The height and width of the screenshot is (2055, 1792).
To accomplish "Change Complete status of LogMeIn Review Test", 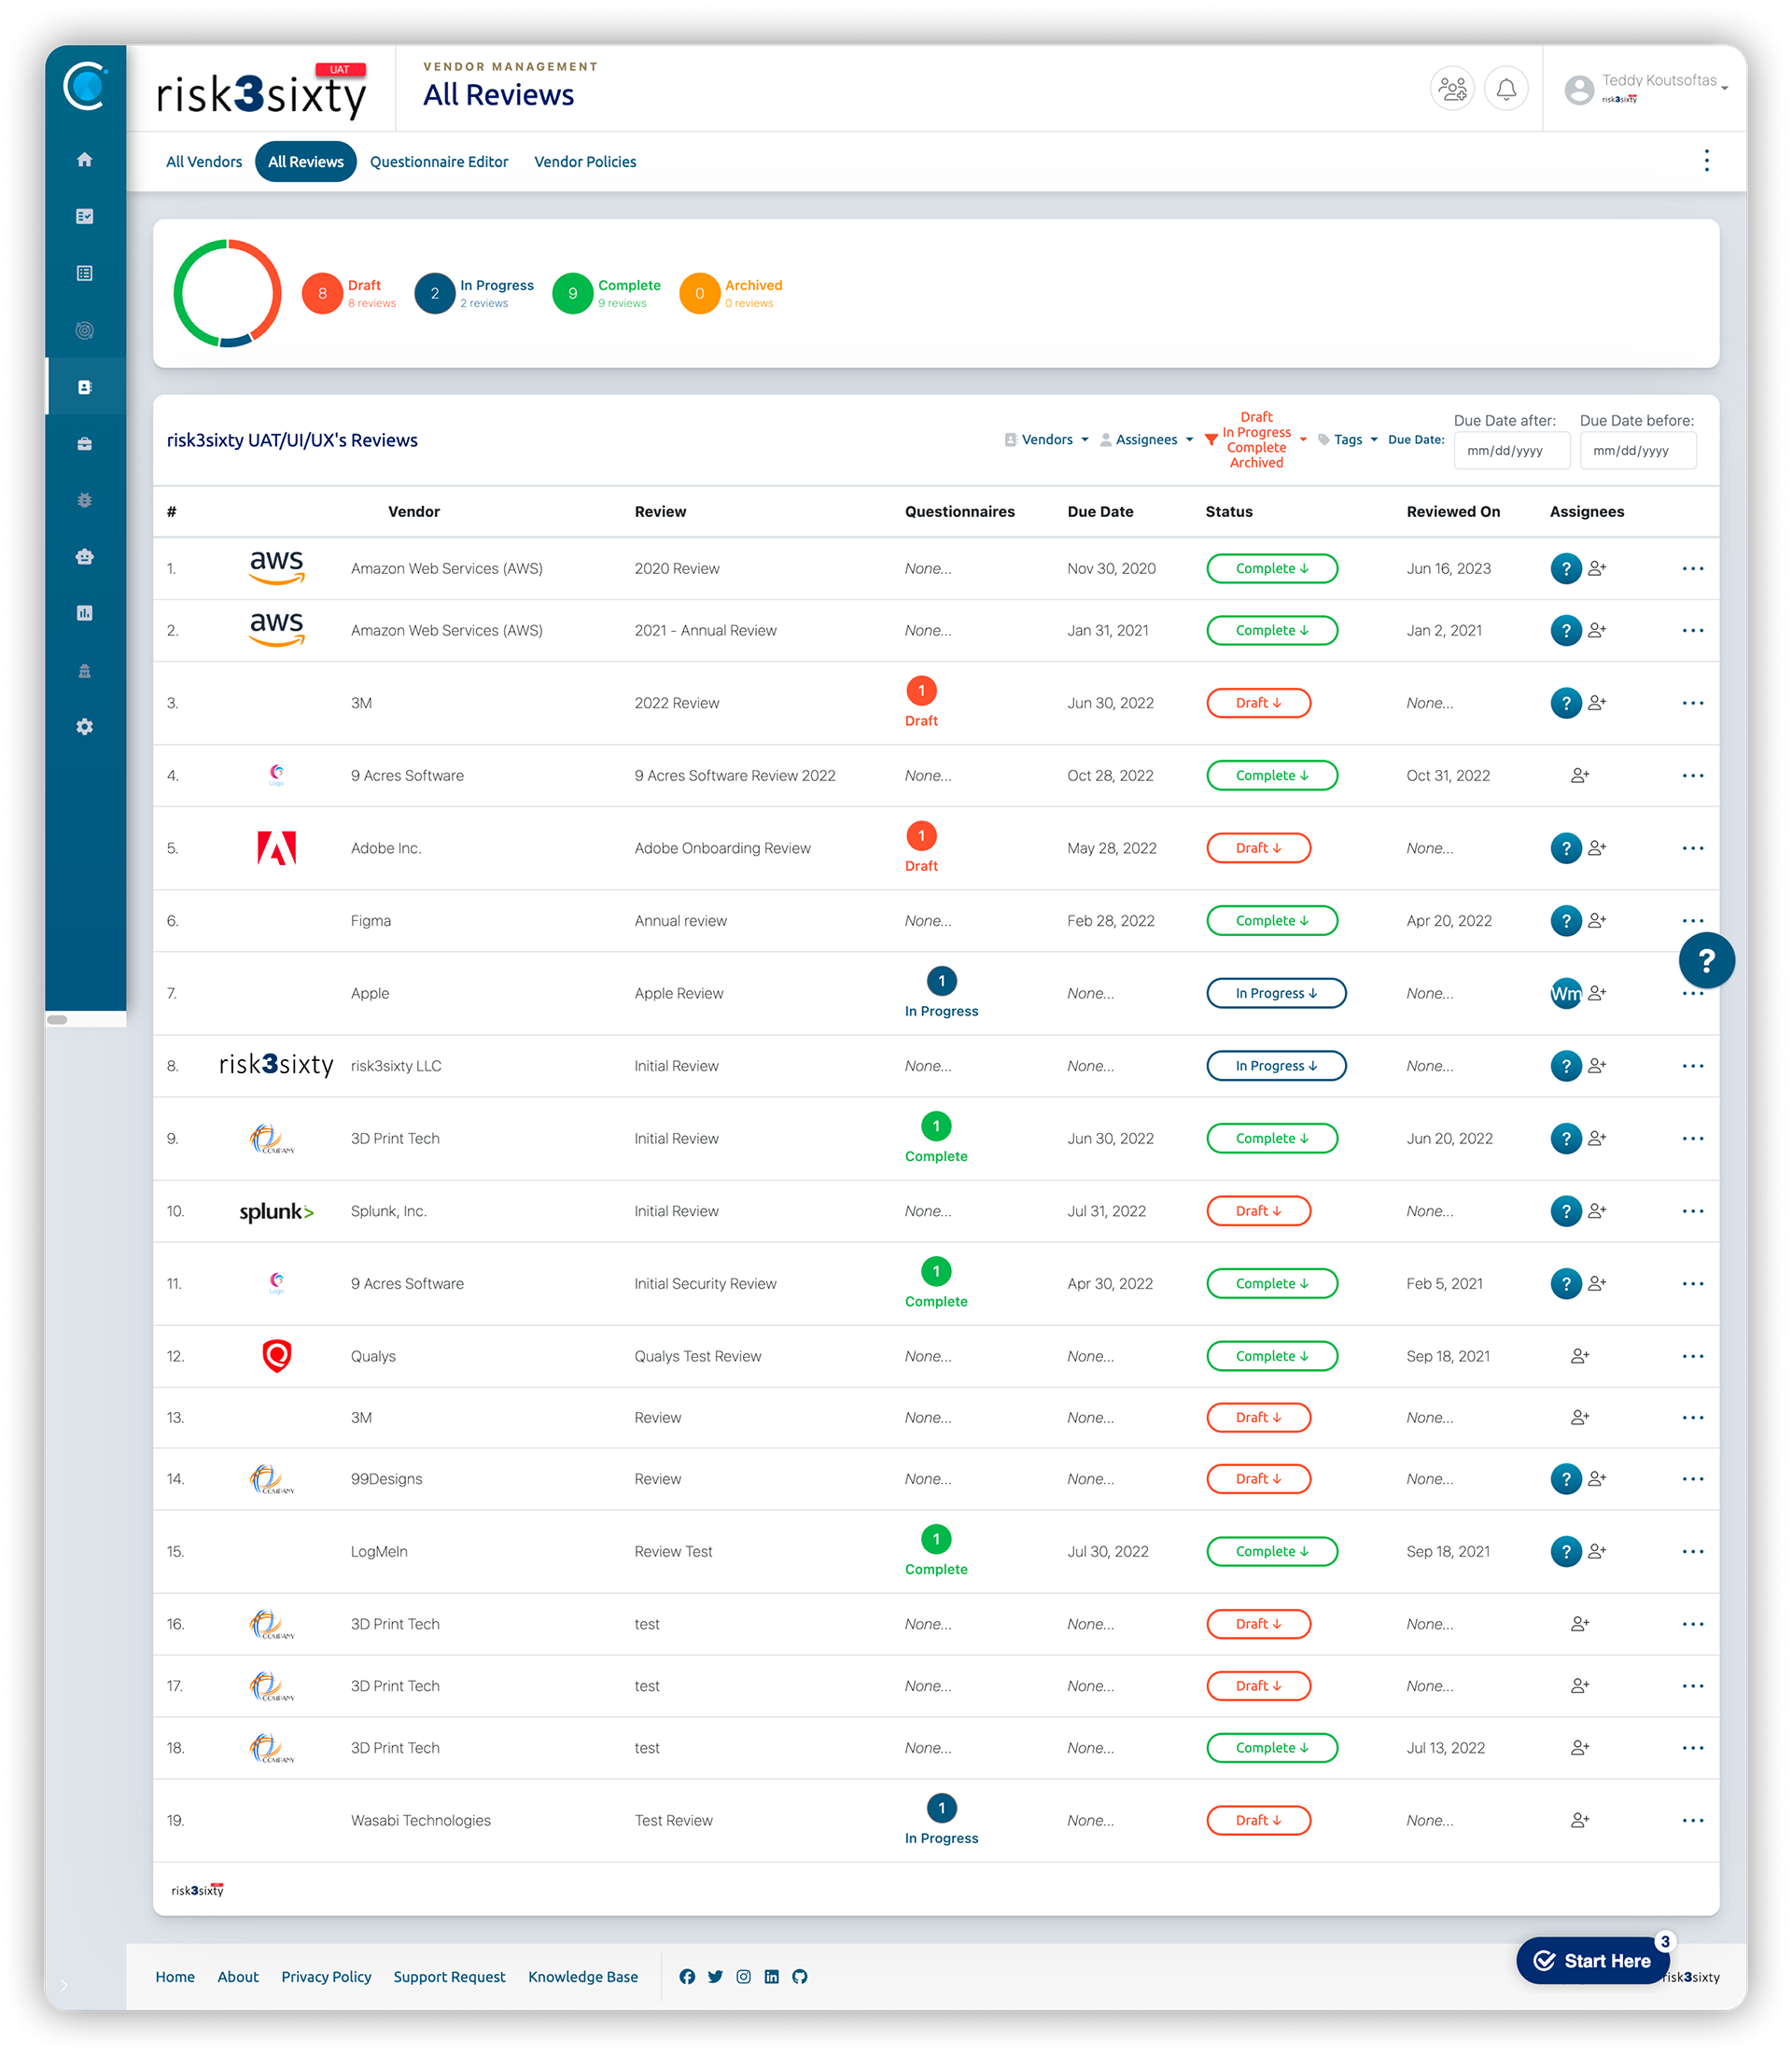I will tap(1272, 1553).
